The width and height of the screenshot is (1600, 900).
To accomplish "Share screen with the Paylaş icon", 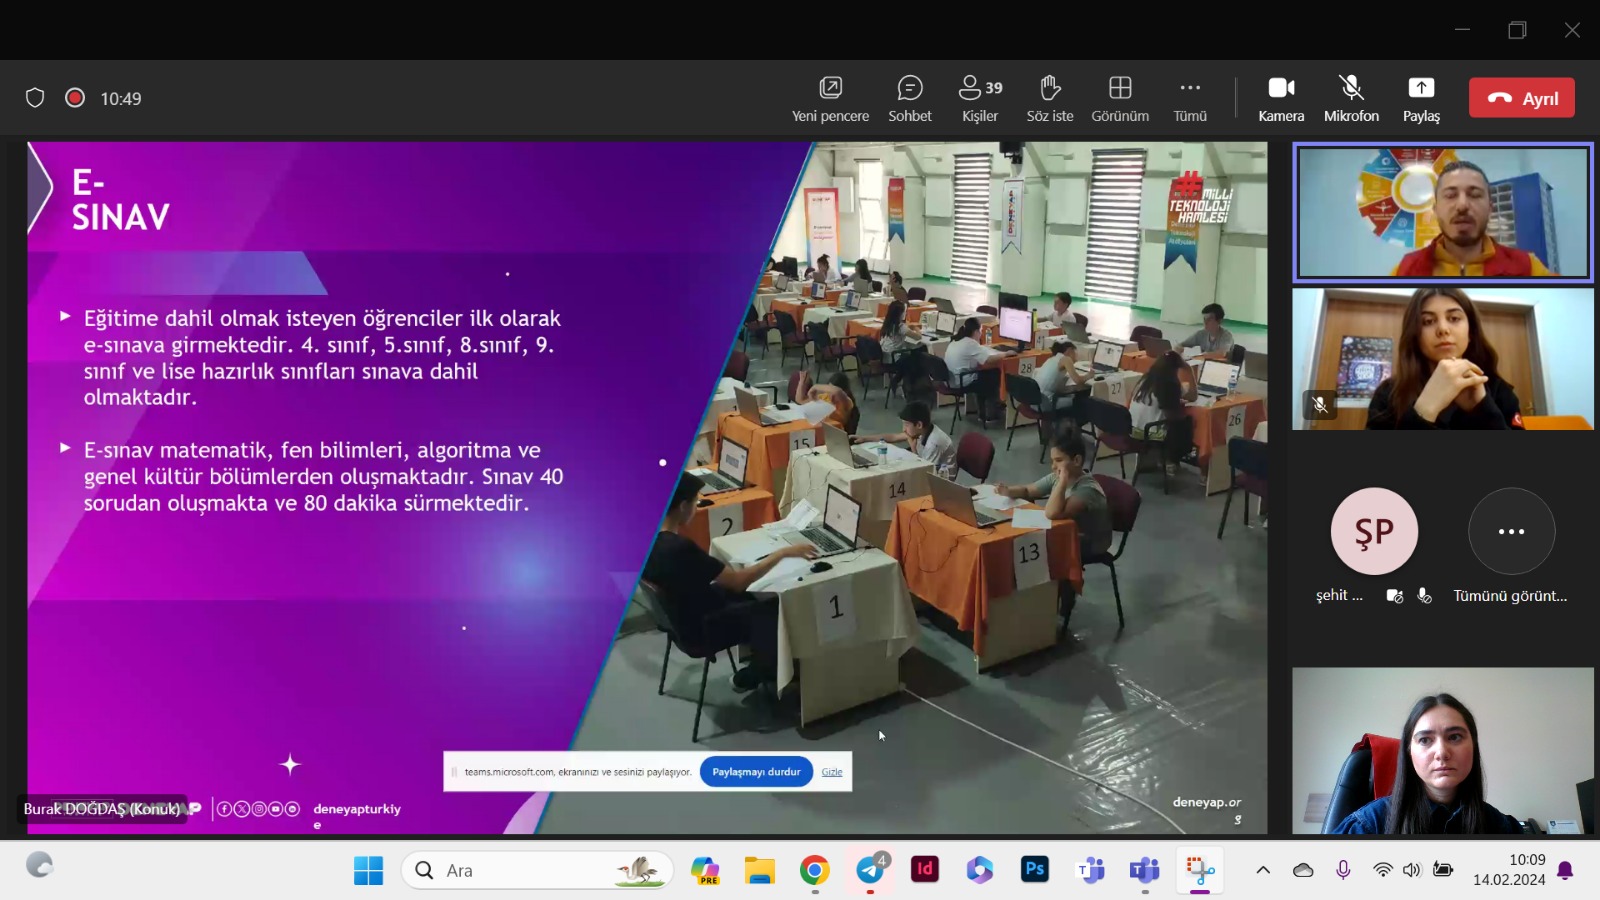I will 1420,98.
